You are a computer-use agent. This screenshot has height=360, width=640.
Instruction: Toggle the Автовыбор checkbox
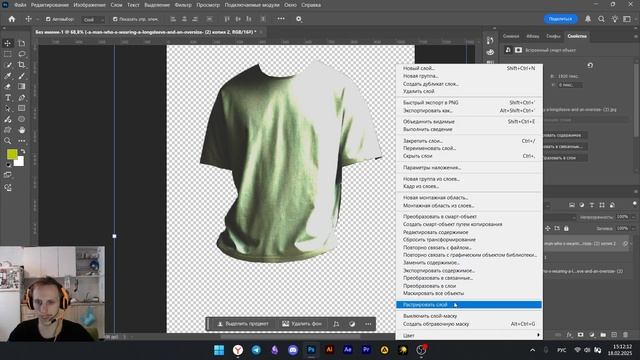click(x=48, y=19)
